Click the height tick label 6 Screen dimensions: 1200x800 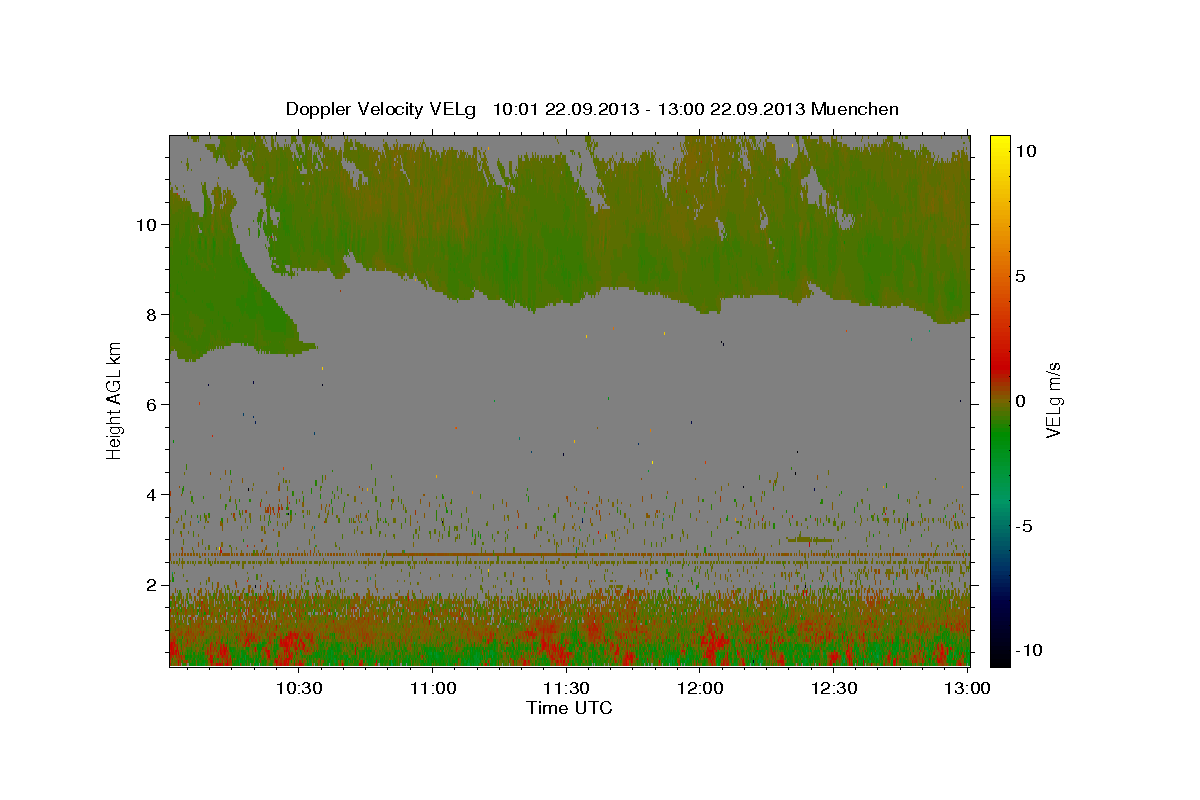coord(153,405)
